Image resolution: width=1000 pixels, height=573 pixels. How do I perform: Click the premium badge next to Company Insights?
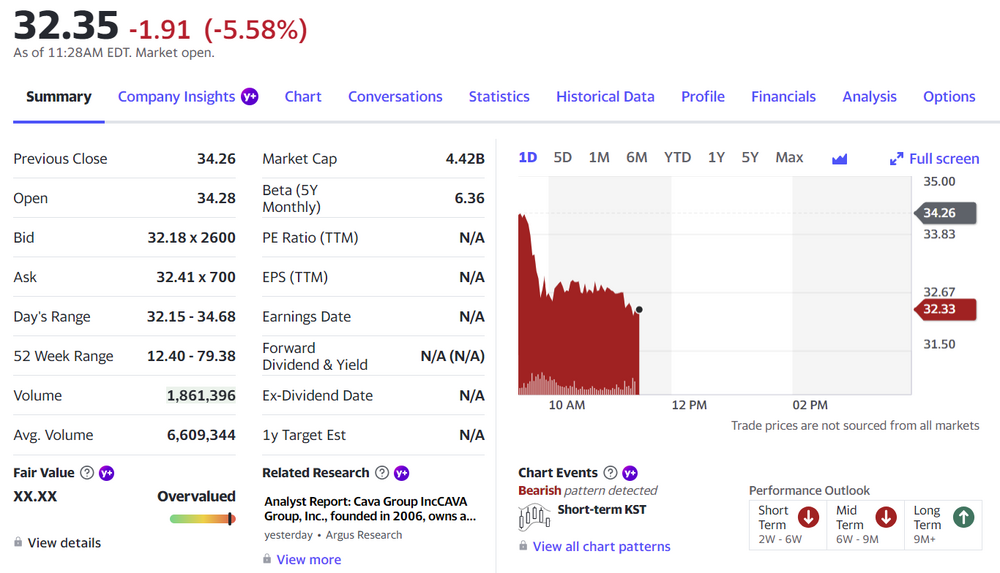click(250, 97)
